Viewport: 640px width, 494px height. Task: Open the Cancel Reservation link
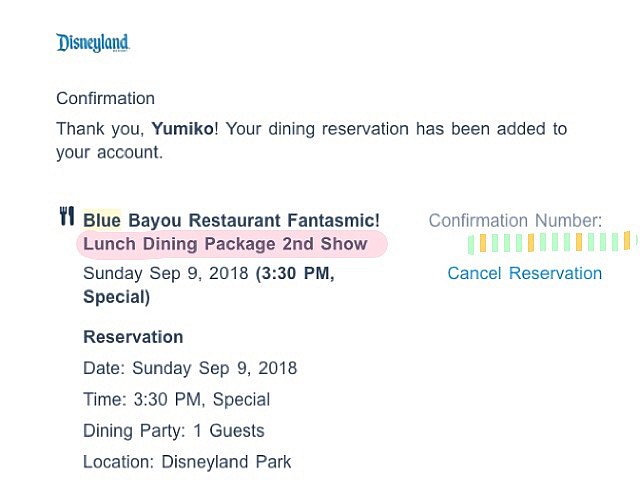(x=524, y=273)
